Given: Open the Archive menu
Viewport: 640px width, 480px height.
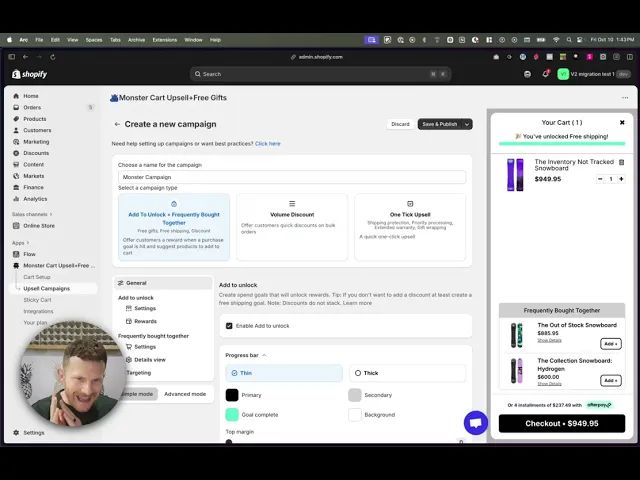Looking at the screenshot, I should [x=136, y=40].
